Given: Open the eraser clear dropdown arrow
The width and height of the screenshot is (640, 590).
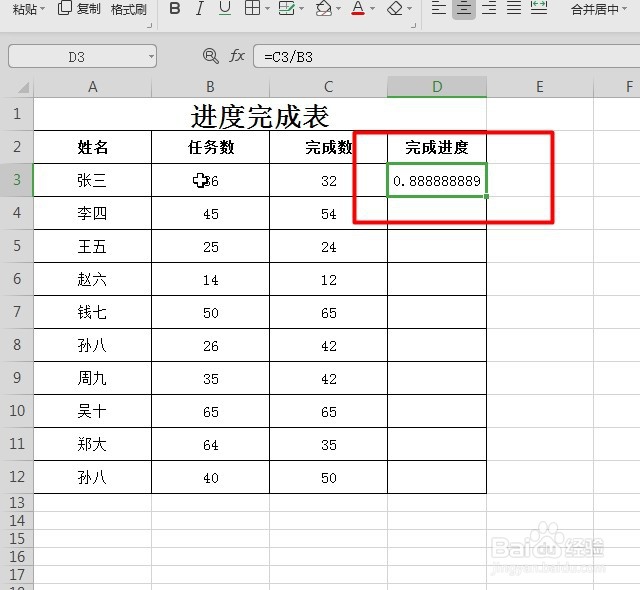Looking at the screenshot, I should pos(409,8).
